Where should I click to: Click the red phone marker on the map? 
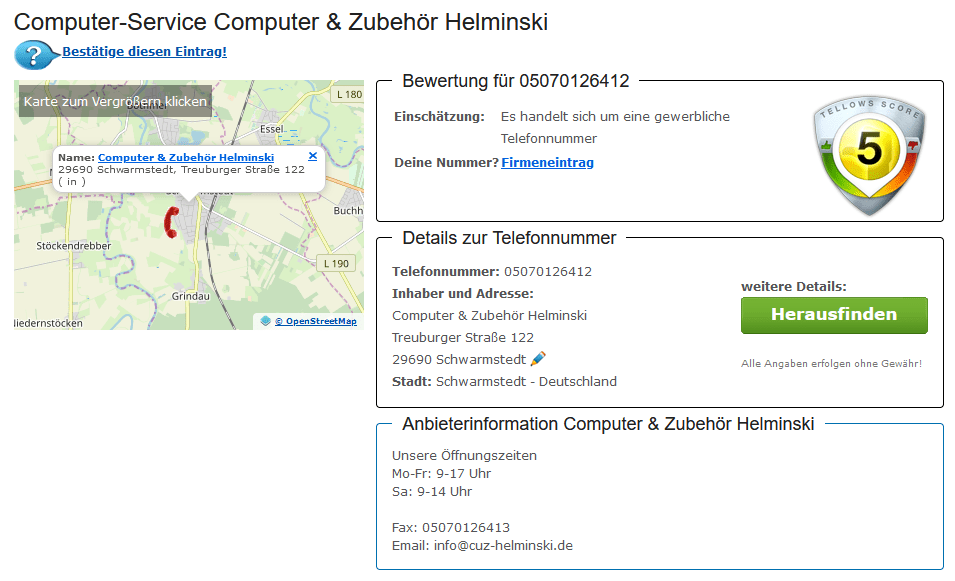pos(171,222)
